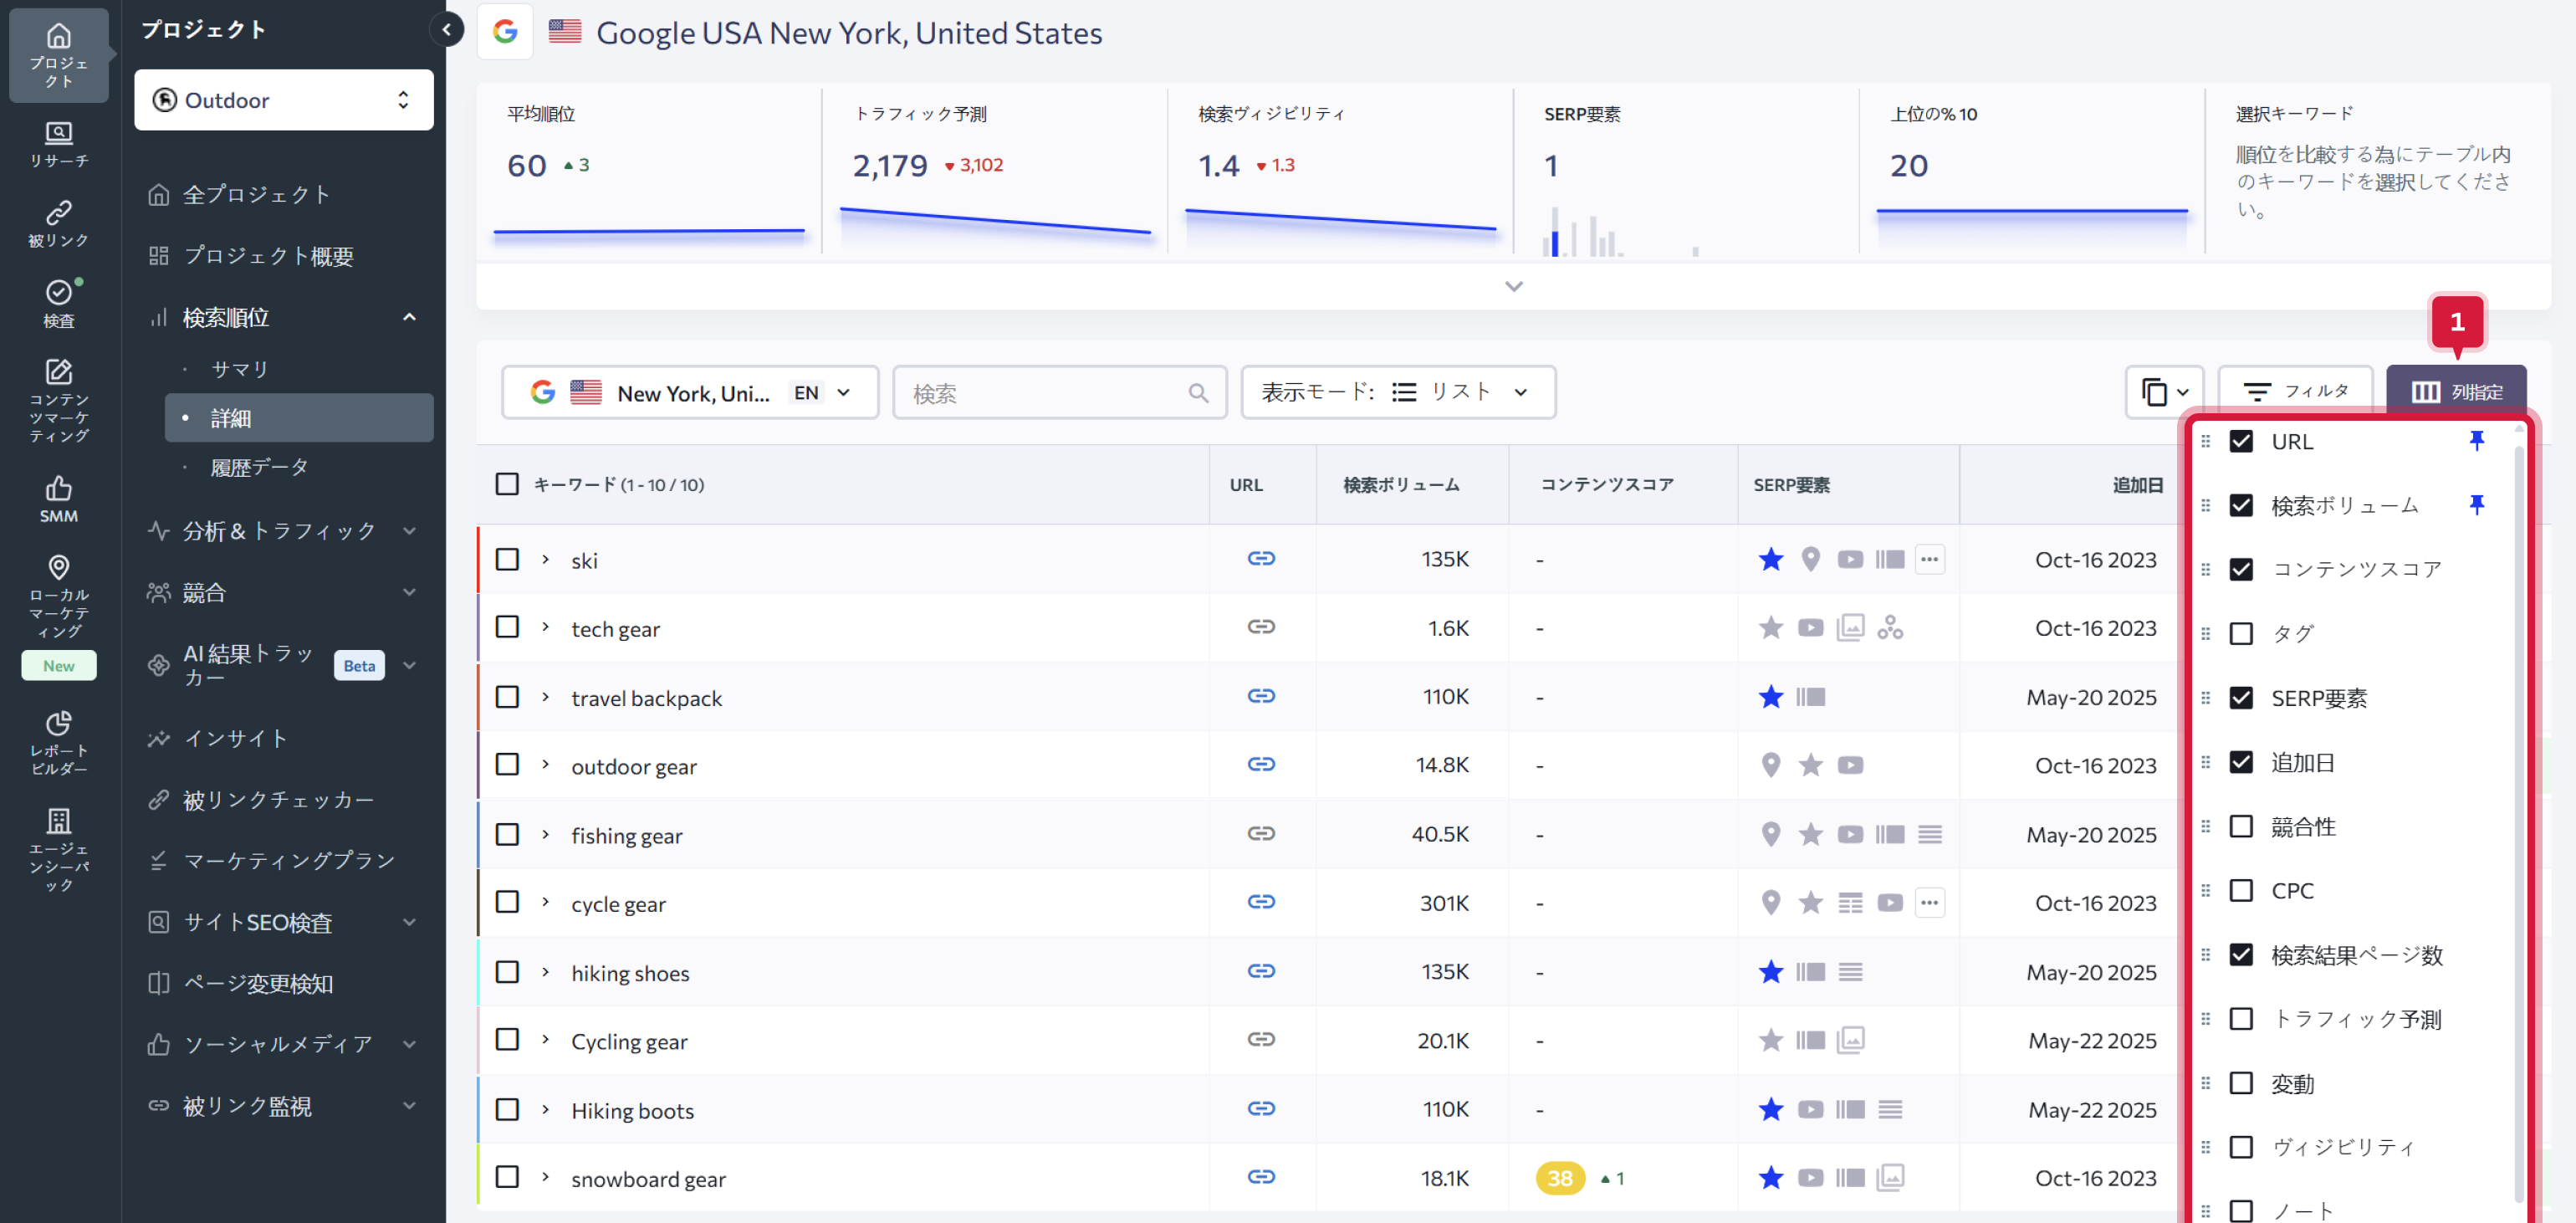Click the URL link icon for ski
Screen dimensions: 2576x1223
click(1261, 558)
